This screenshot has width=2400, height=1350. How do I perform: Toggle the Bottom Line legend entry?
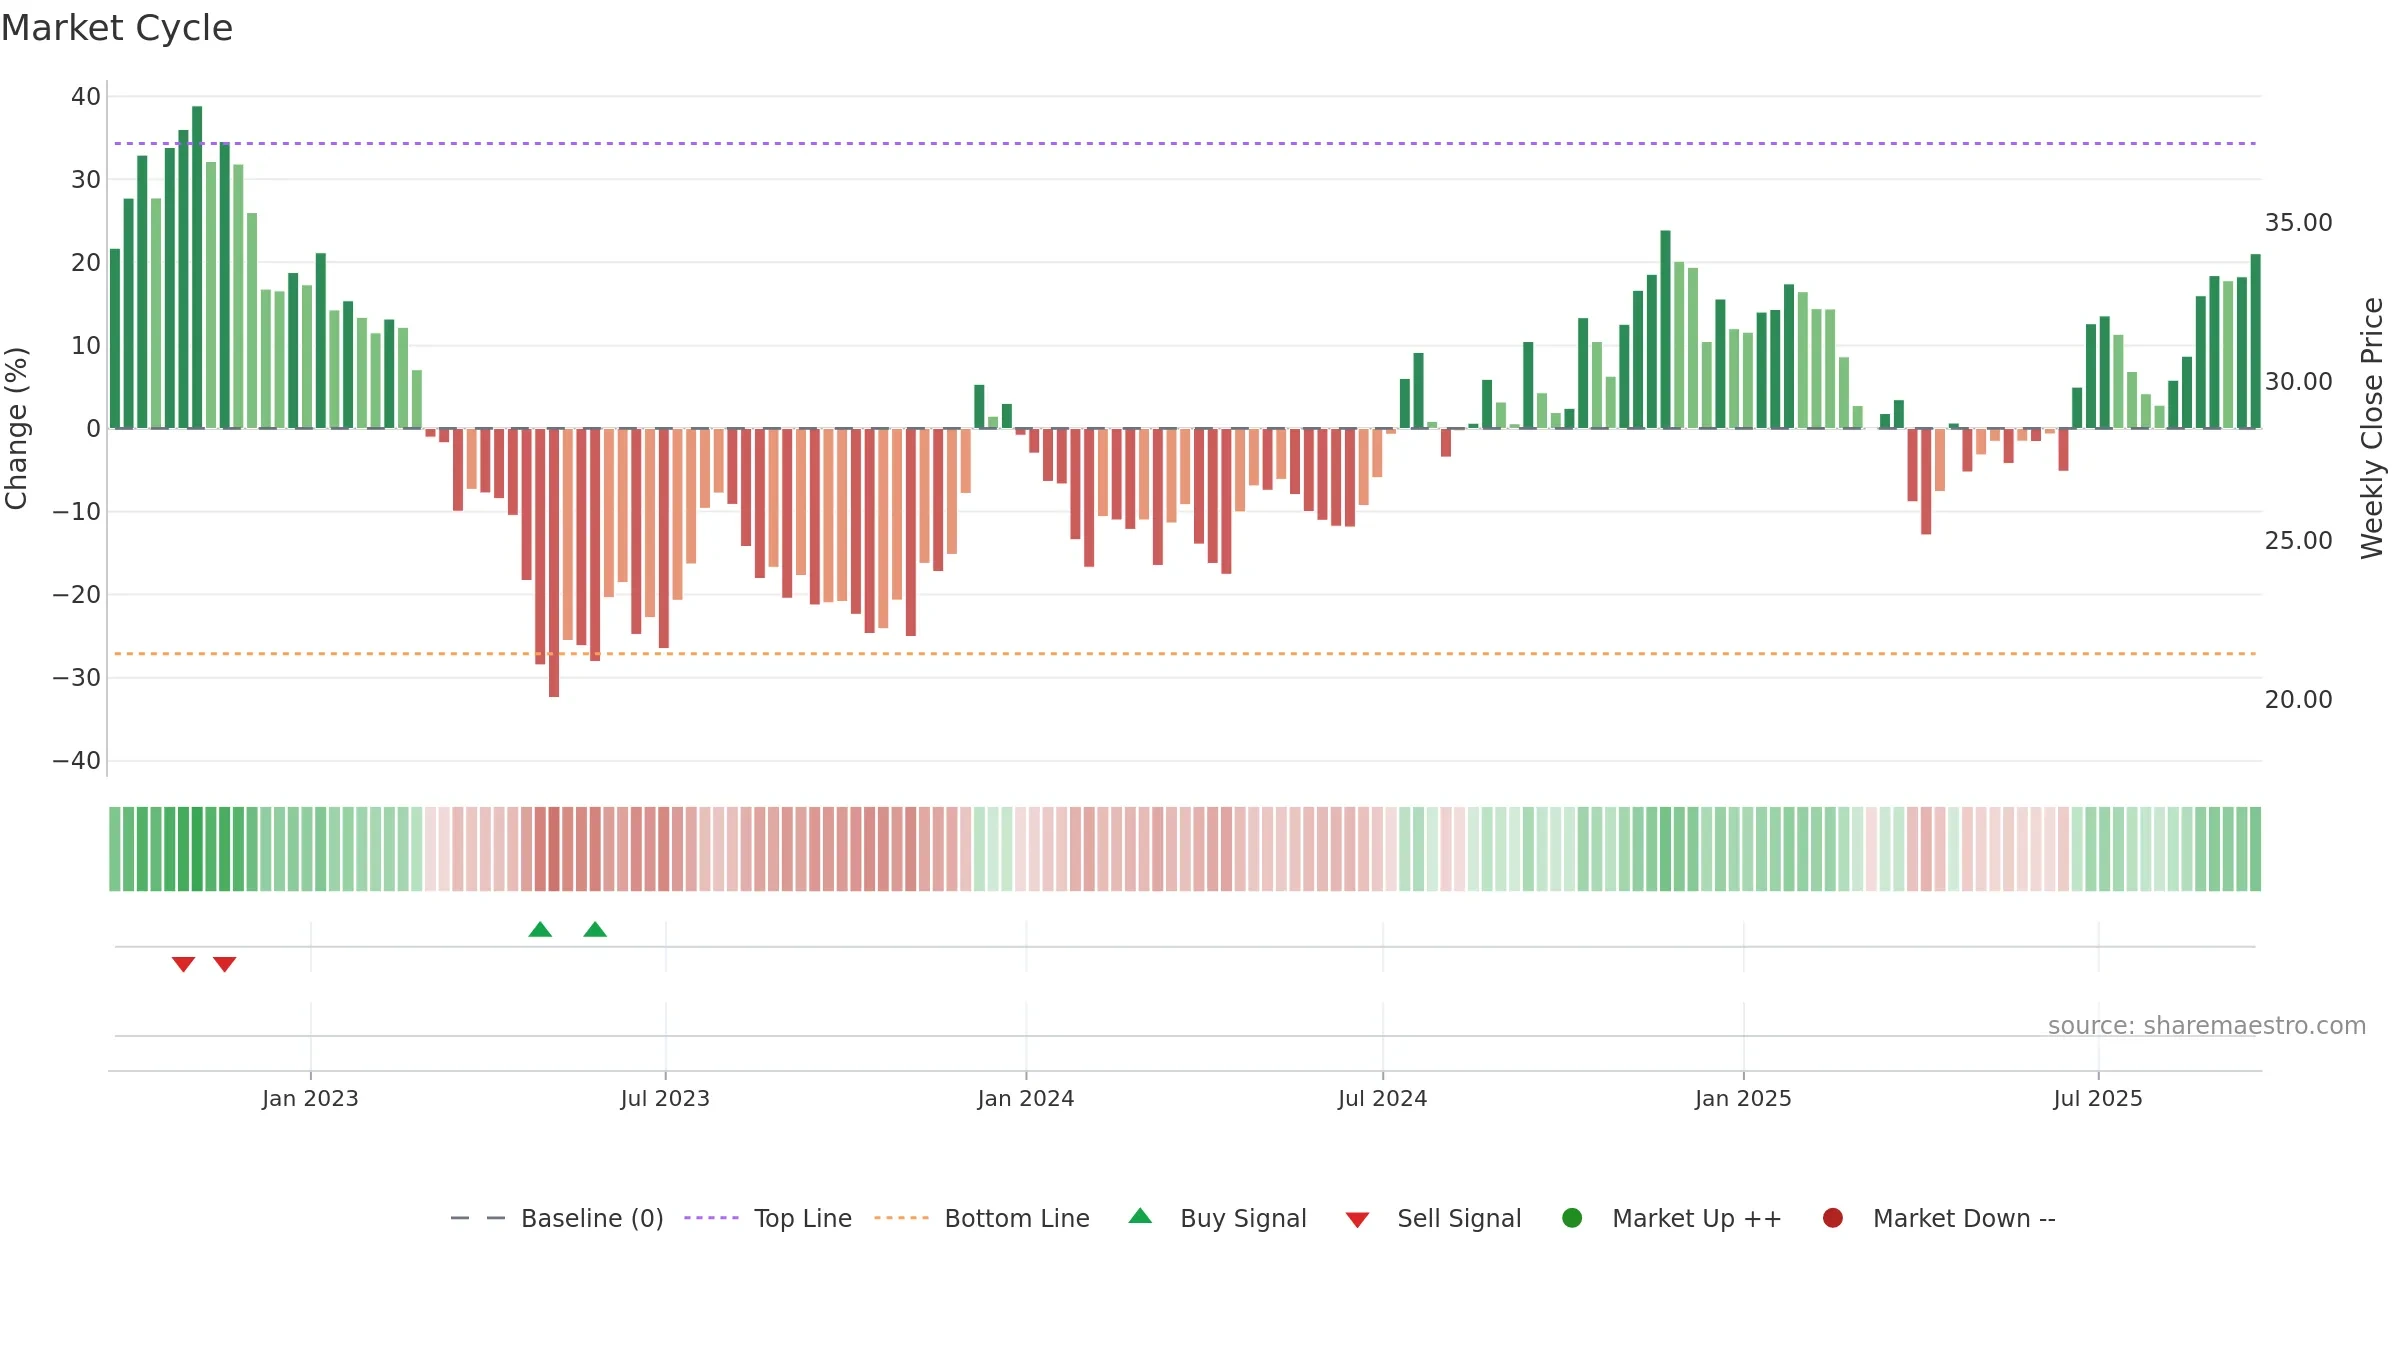pyautogui.click(x=982, y=1218)
